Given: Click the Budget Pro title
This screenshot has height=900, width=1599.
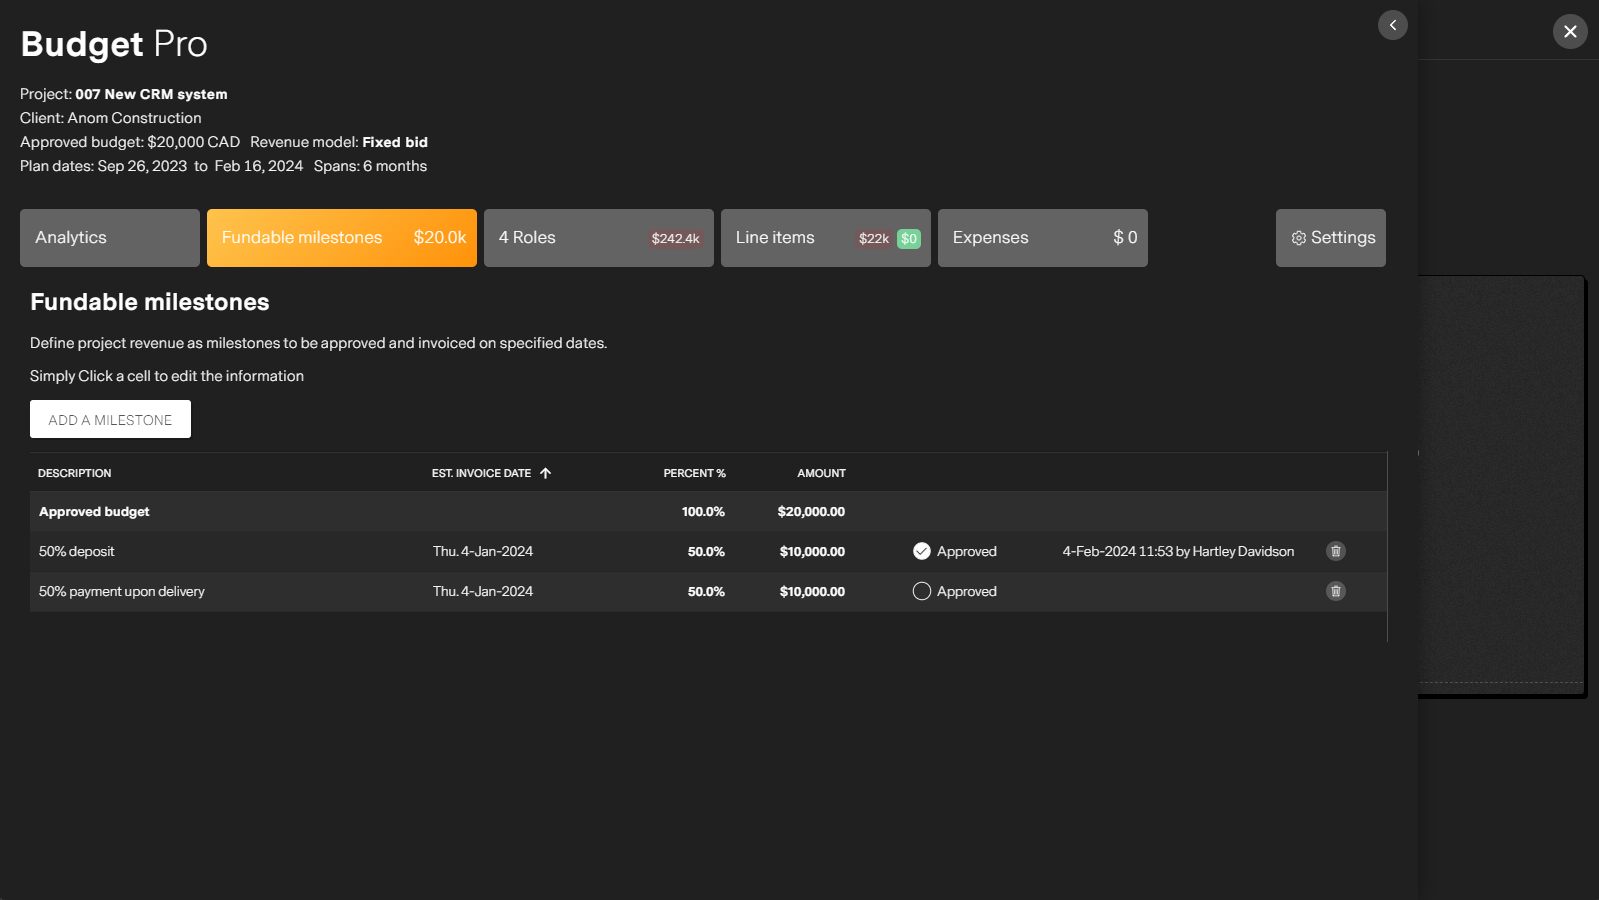Looking at the screenshot, I should click(x=114, y=44).
